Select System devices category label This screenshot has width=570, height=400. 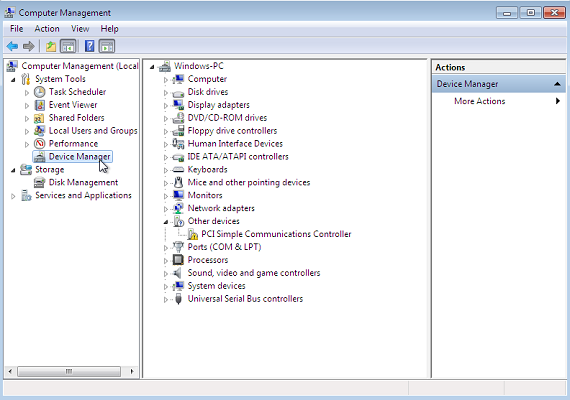[216, 286]
